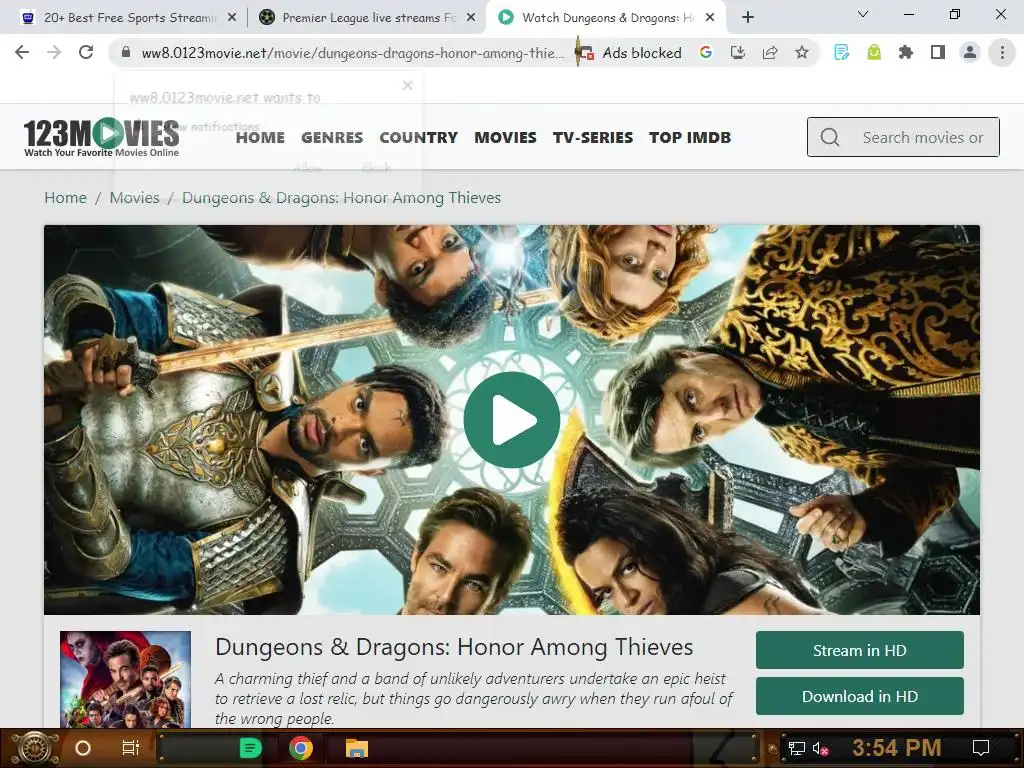Open the TOP IMDB menu item

coord(690,138)
